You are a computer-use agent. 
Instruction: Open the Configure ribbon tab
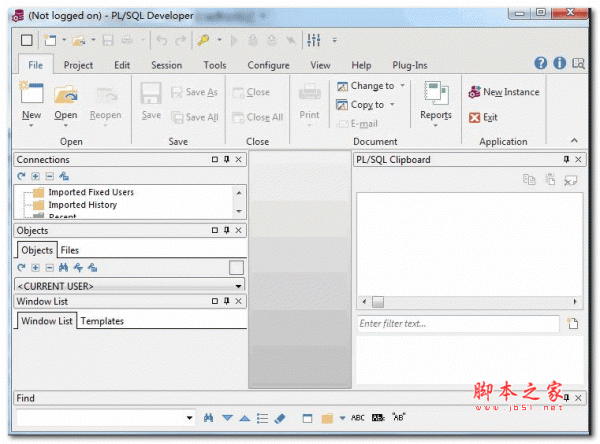point(268,65)
